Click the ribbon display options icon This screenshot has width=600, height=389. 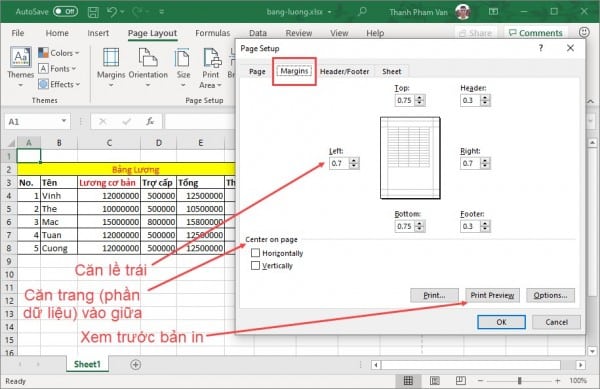[x=494, y=12]
